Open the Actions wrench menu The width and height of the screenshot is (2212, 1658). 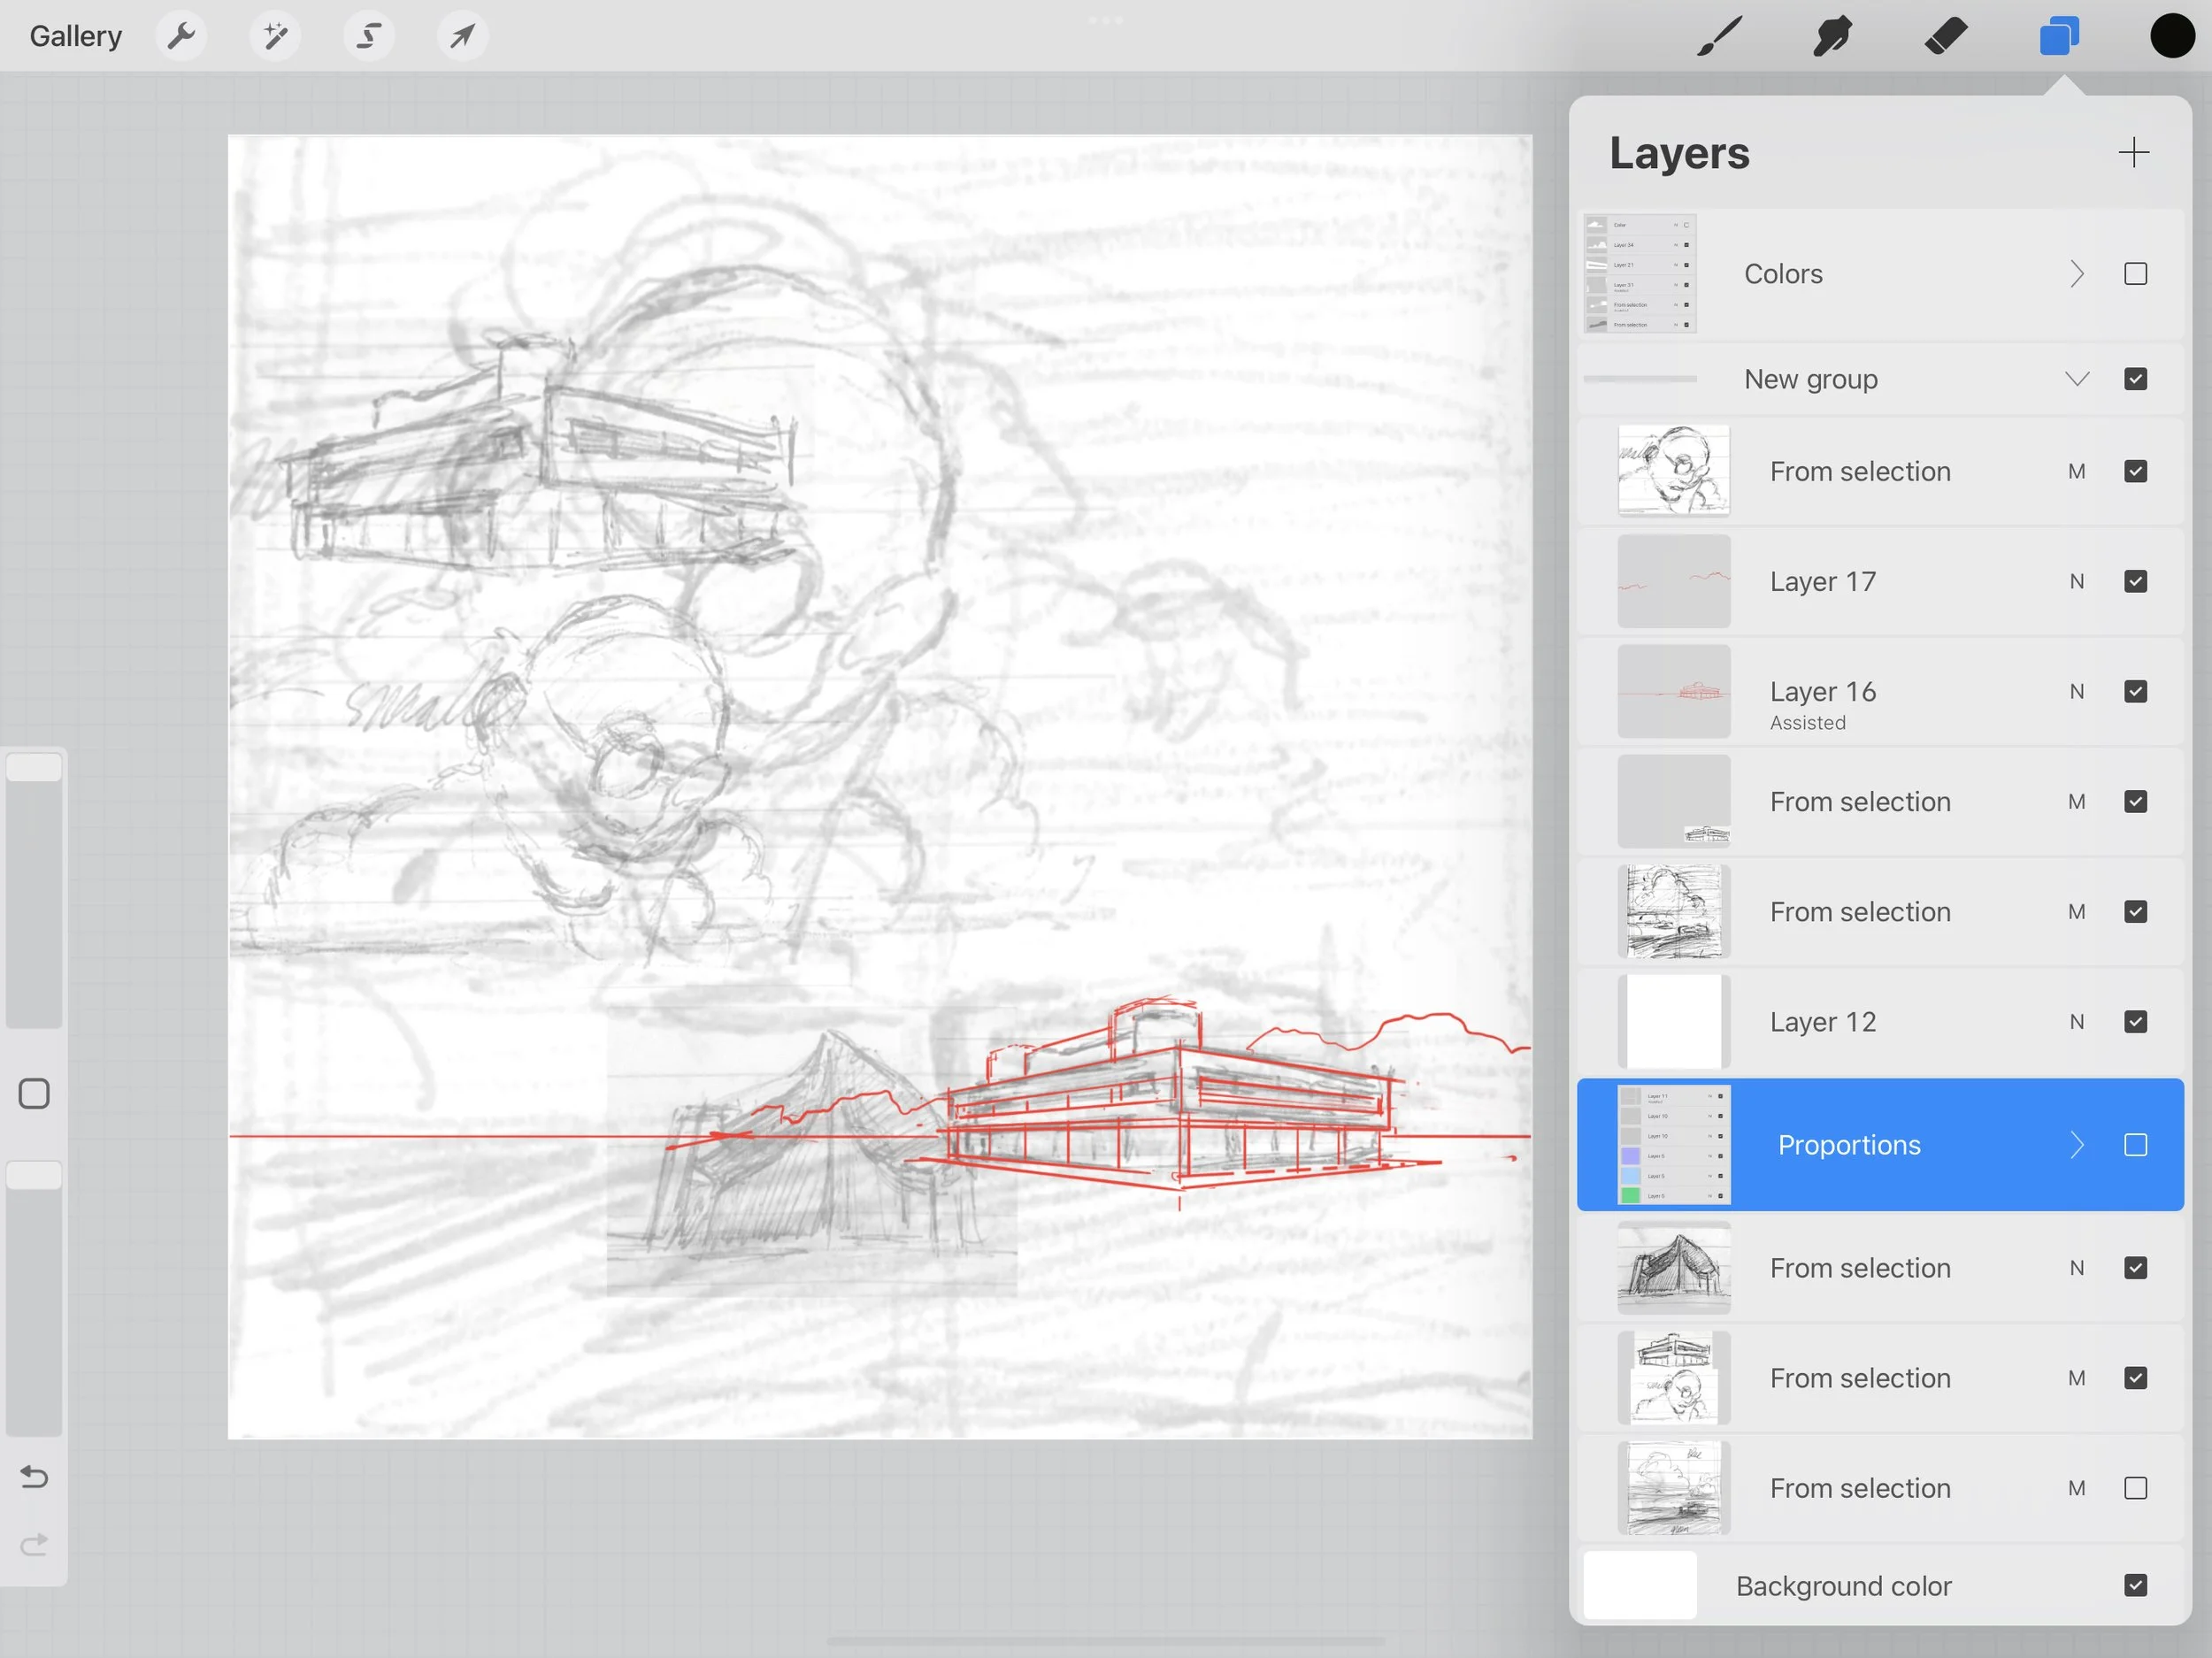click(x=182, y=35)
